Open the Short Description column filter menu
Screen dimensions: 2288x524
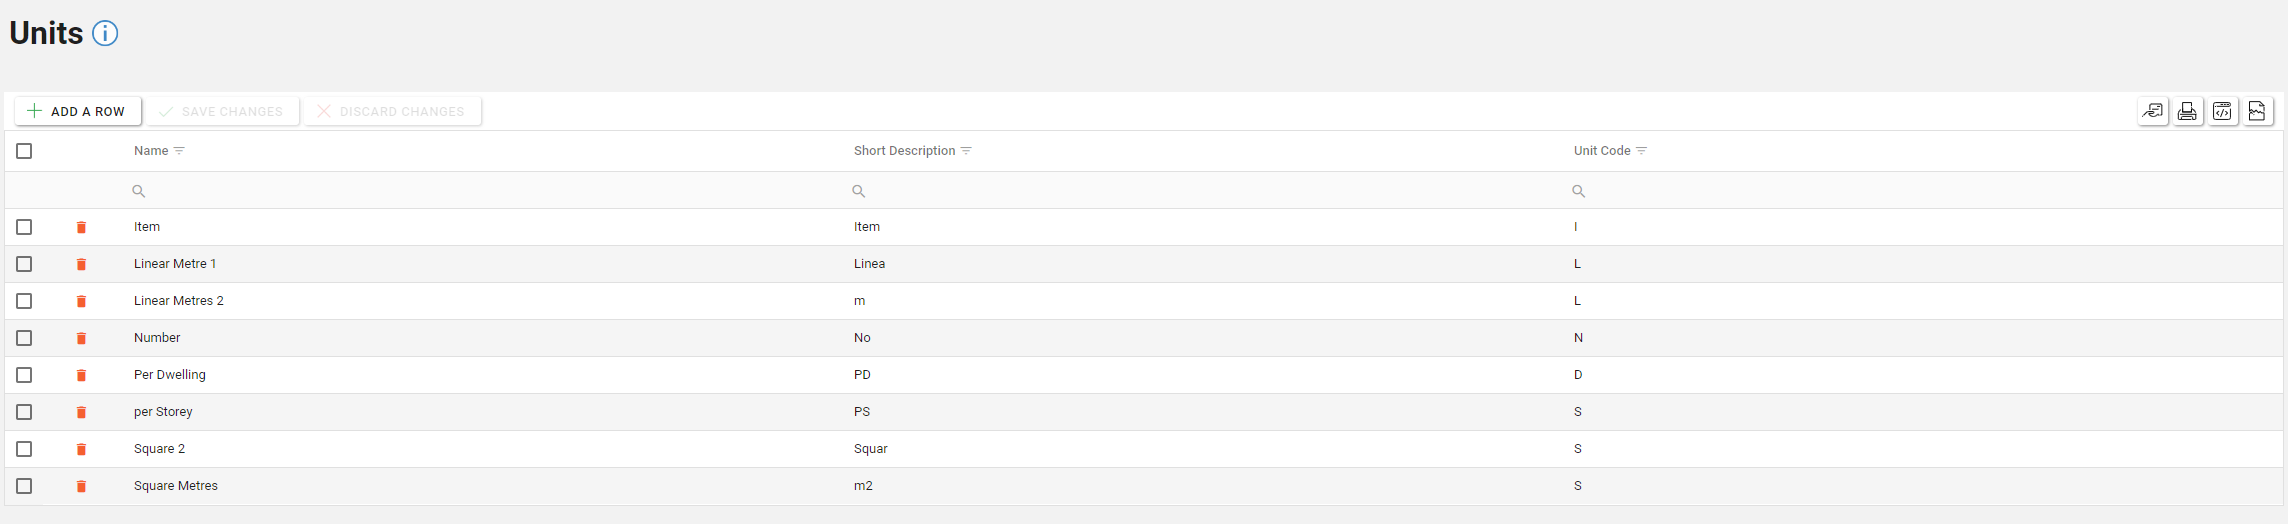(966, 151)
